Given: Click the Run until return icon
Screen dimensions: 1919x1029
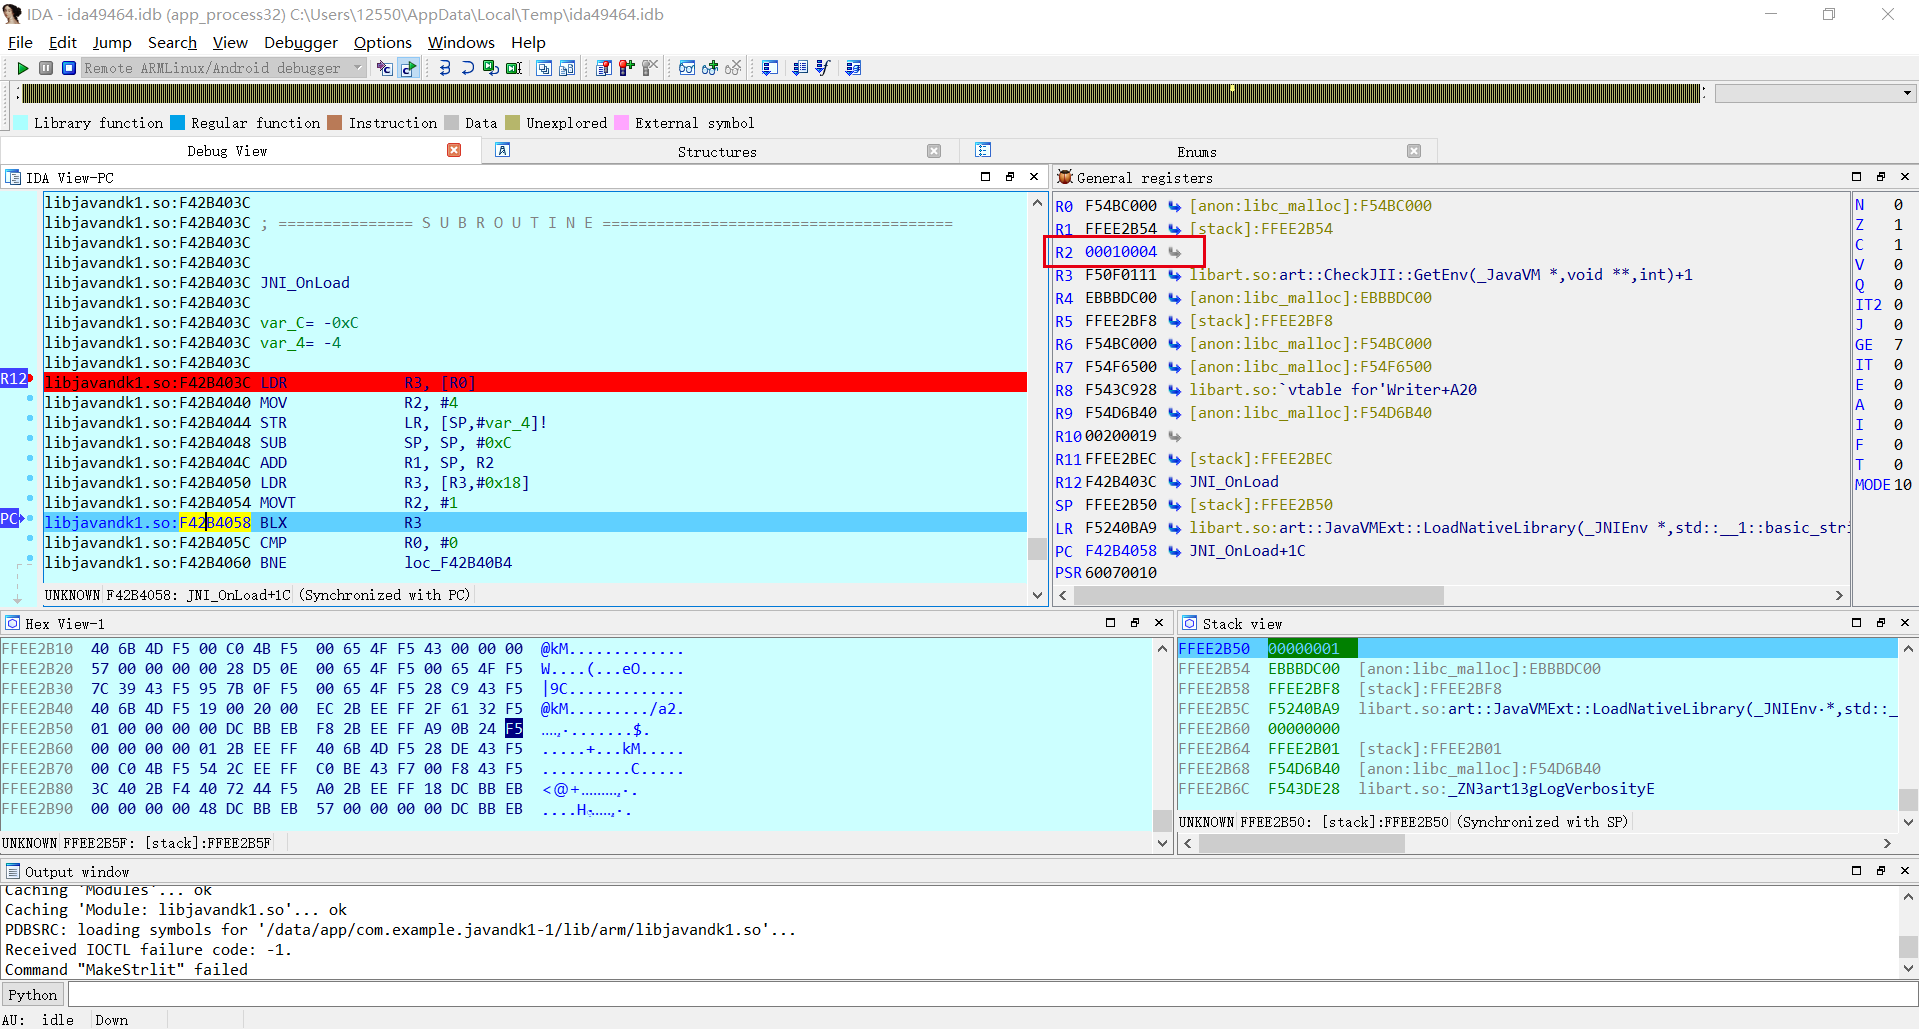Looking at the screenshot, I should [490, 68].
